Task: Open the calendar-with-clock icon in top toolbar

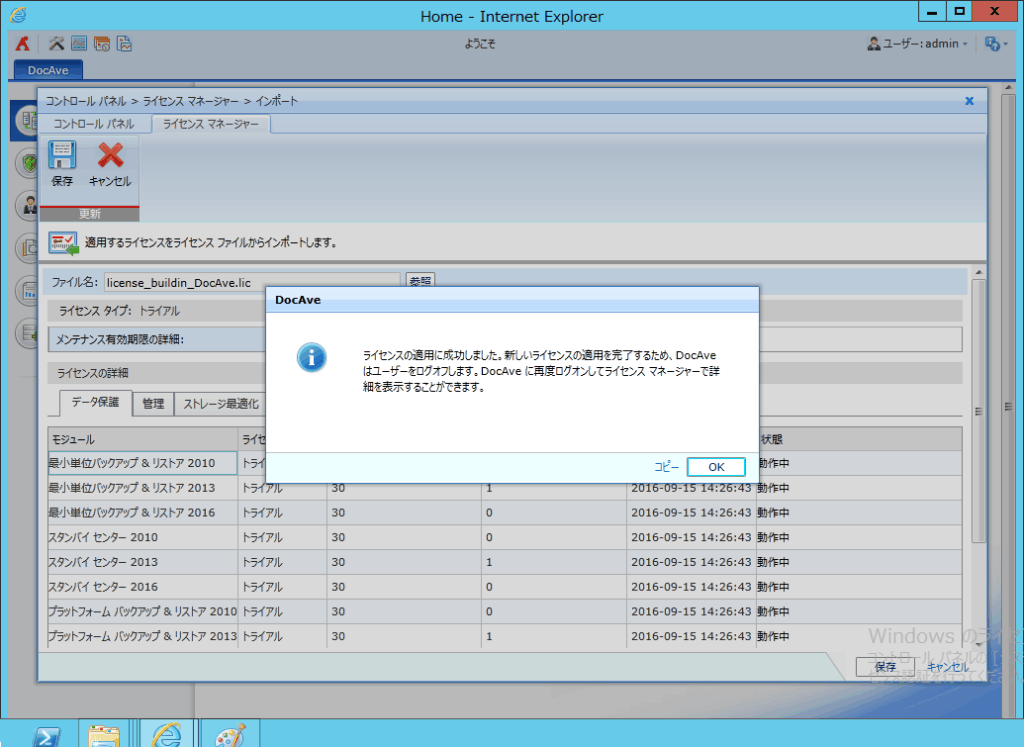Action: 102,44
